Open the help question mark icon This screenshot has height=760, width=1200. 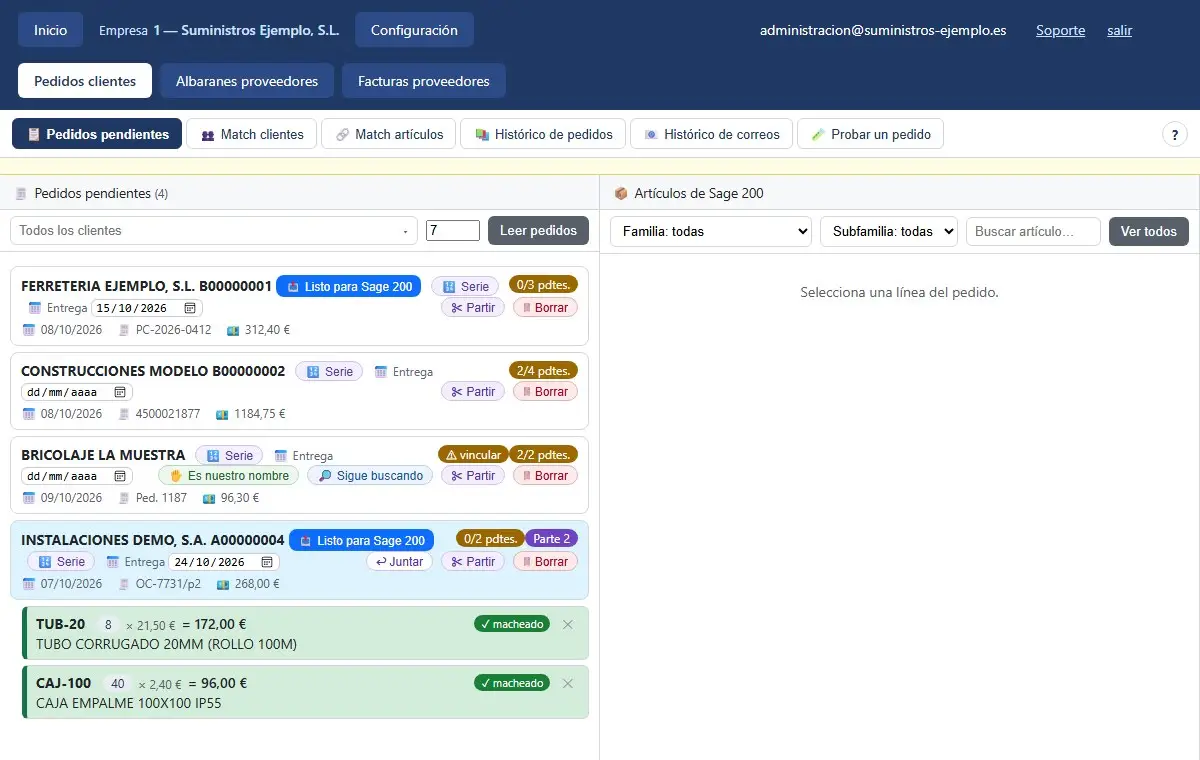pyautogui.click(x=1174, y=134)
